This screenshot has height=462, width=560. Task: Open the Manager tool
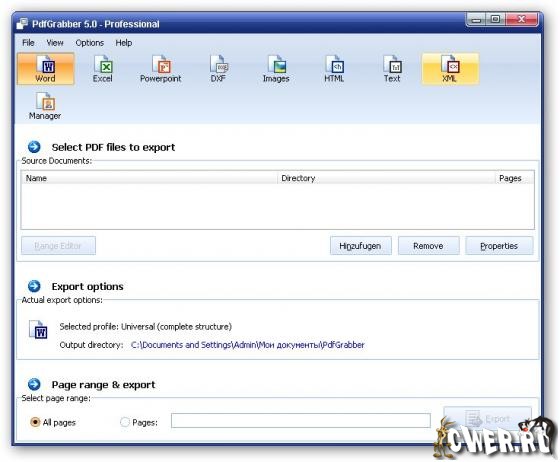click(45, 106)
